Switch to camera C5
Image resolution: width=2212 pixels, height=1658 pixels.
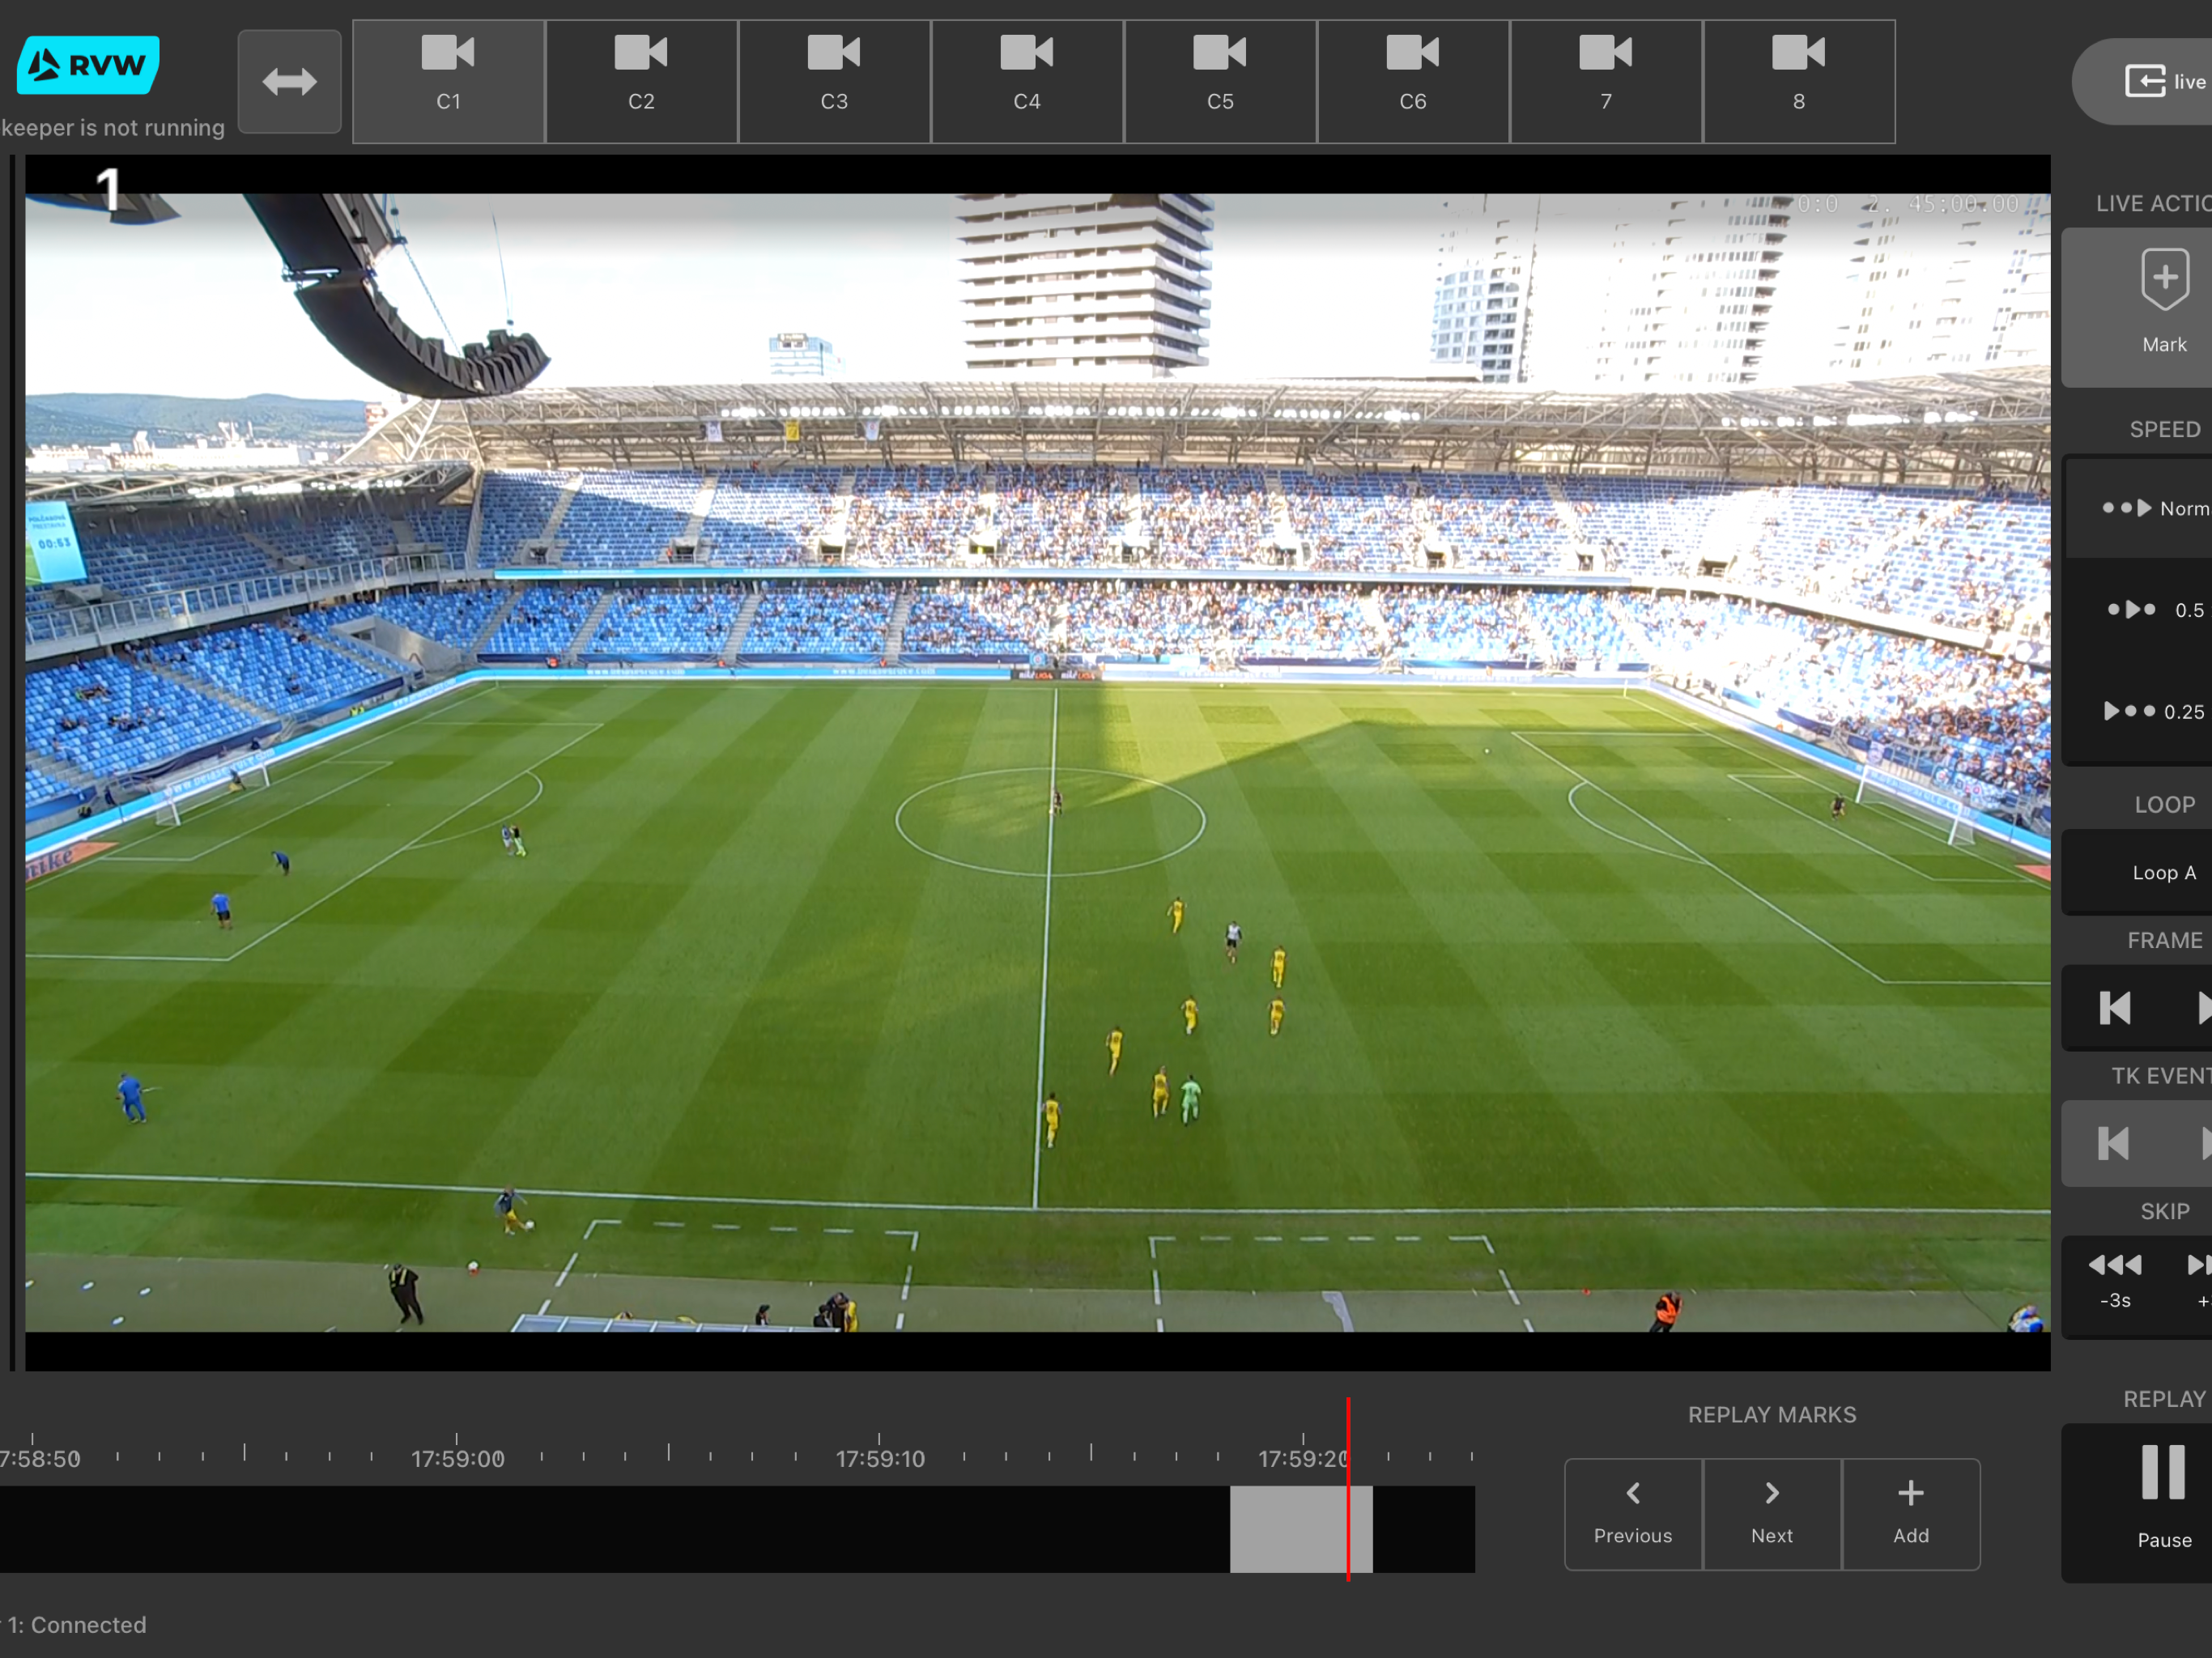click(1221, 82)
